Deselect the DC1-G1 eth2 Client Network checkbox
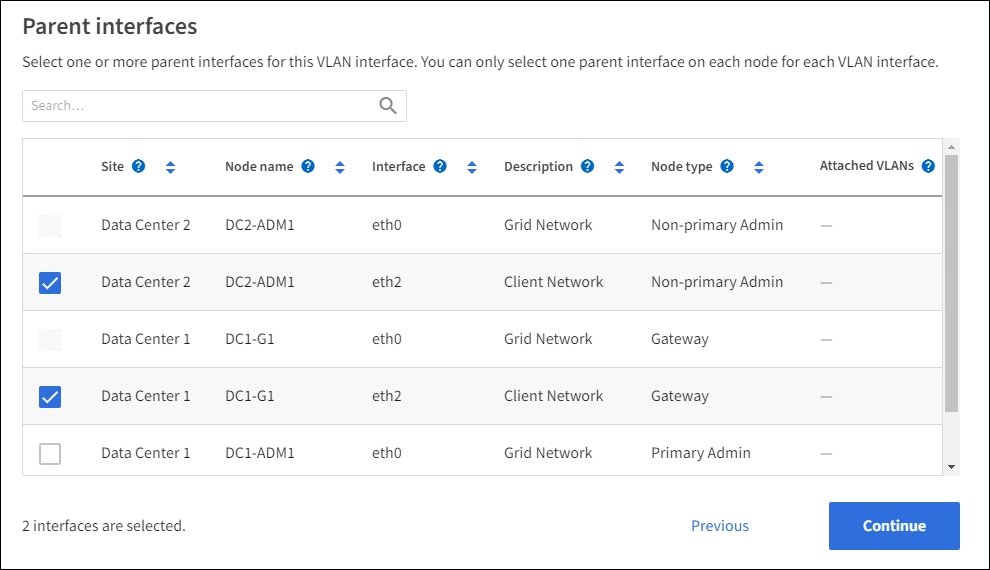 pos(49,397)
